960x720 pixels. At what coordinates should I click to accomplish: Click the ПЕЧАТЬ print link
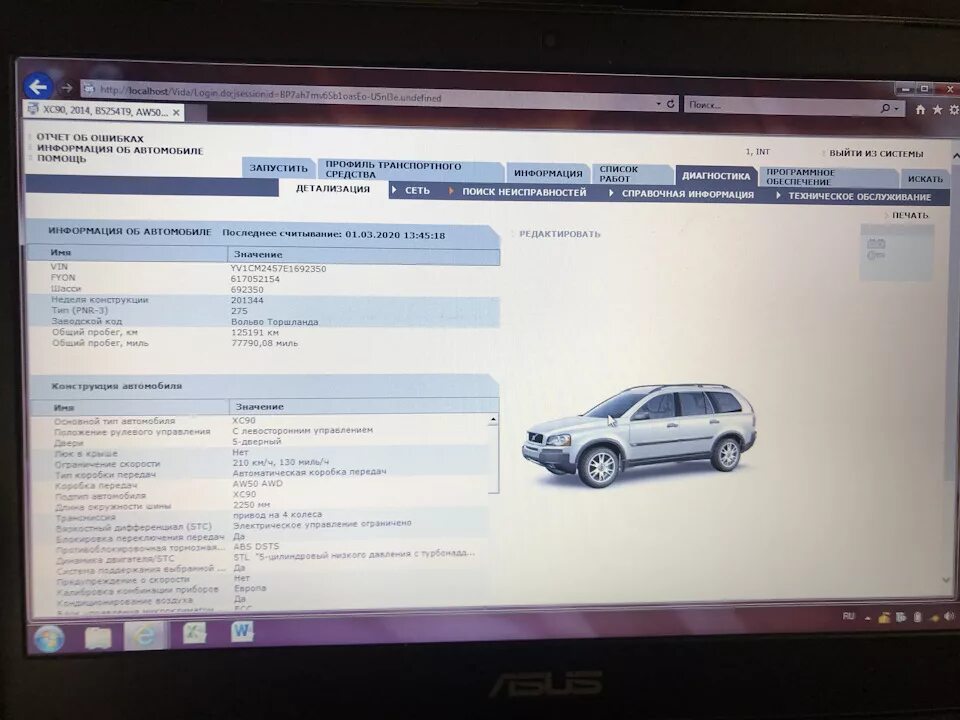point(910,215)
